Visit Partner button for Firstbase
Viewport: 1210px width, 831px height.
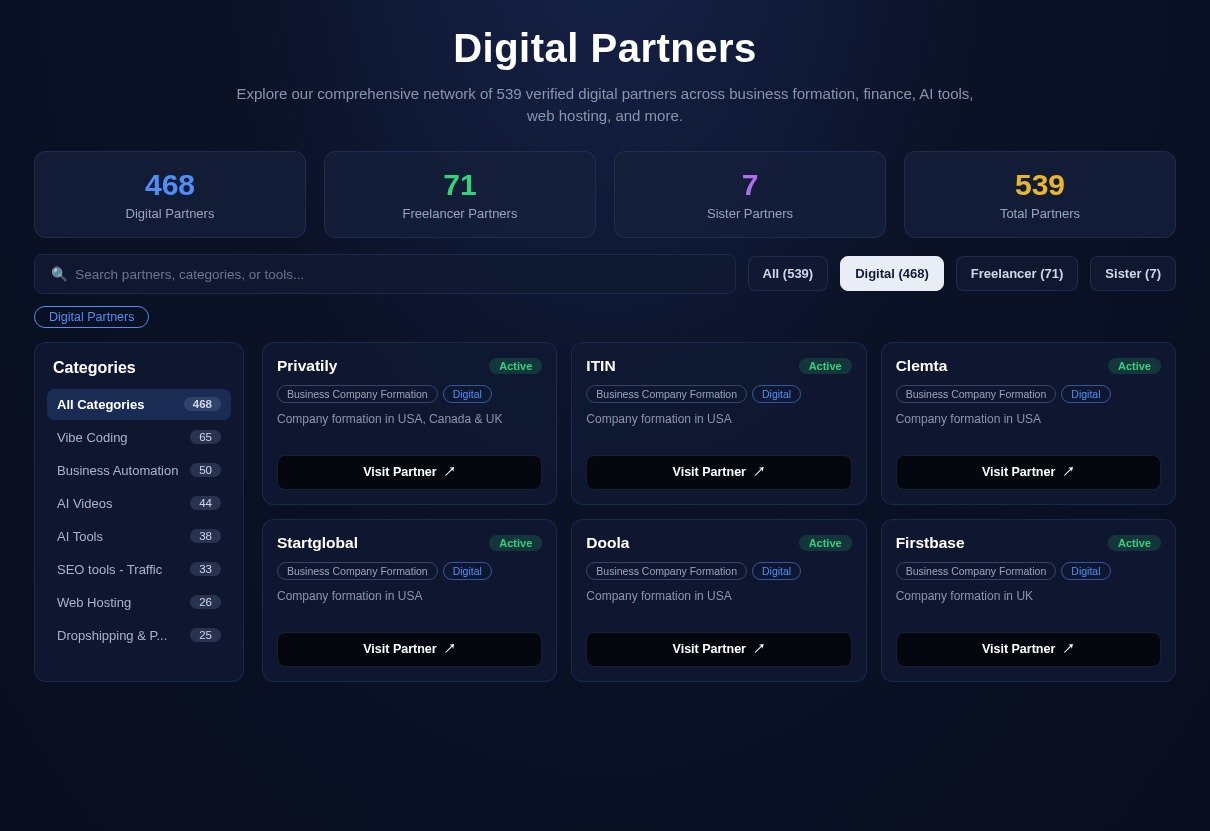click(1028, 649)
